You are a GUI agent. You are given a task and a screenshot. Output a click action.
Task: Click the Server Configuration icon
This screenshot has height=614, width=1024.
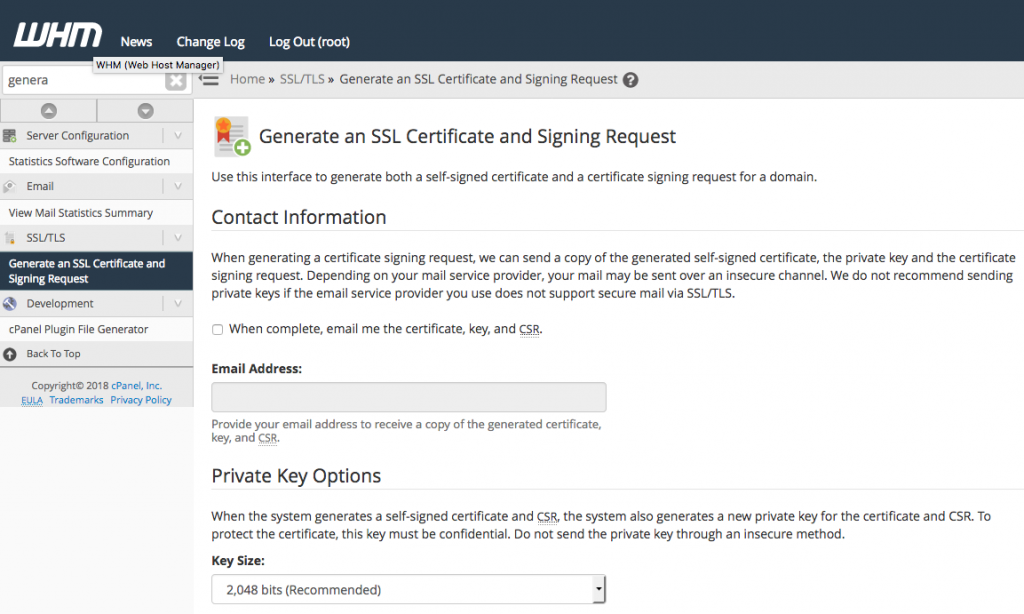(10, 136)
